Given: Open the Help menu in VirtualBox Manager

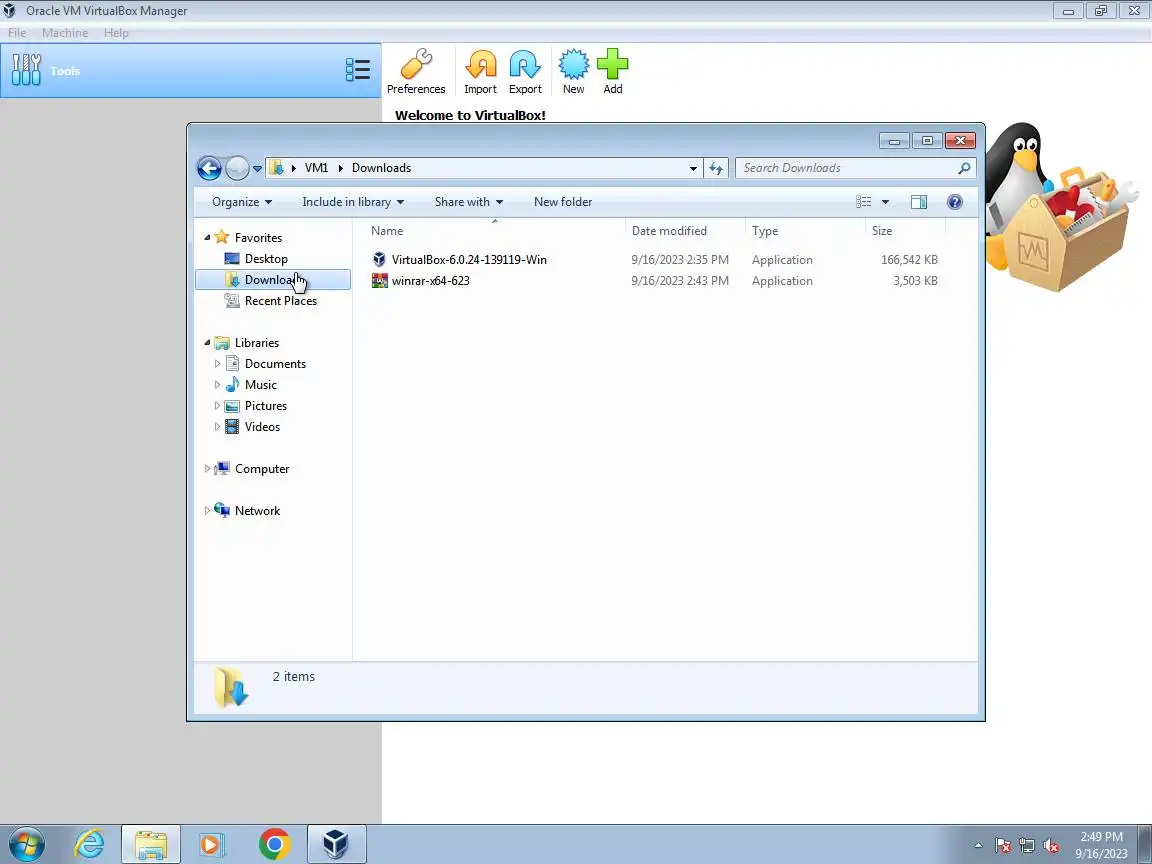Looking at the screenshot, I should [x=116, y=33].
